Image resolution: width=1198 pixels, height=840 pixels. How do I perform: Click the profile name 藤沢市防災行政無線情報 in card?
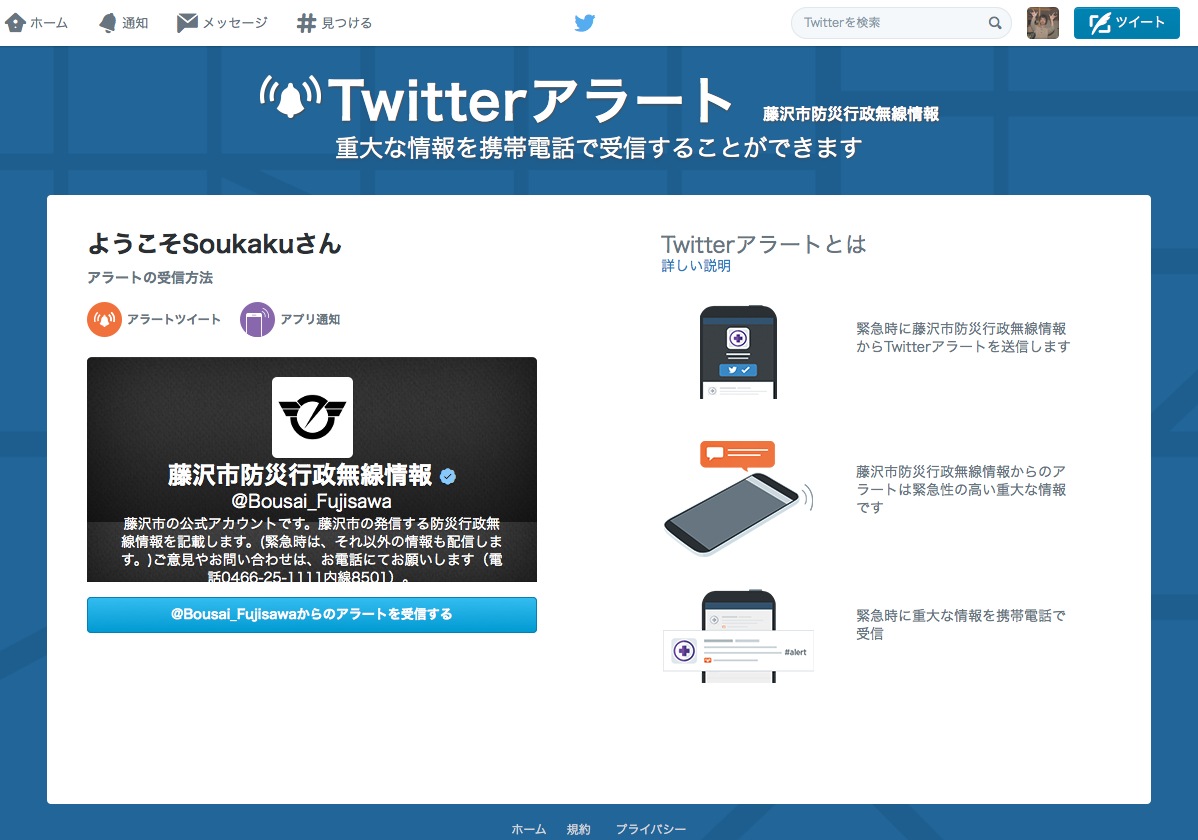(x=300, y=475)
